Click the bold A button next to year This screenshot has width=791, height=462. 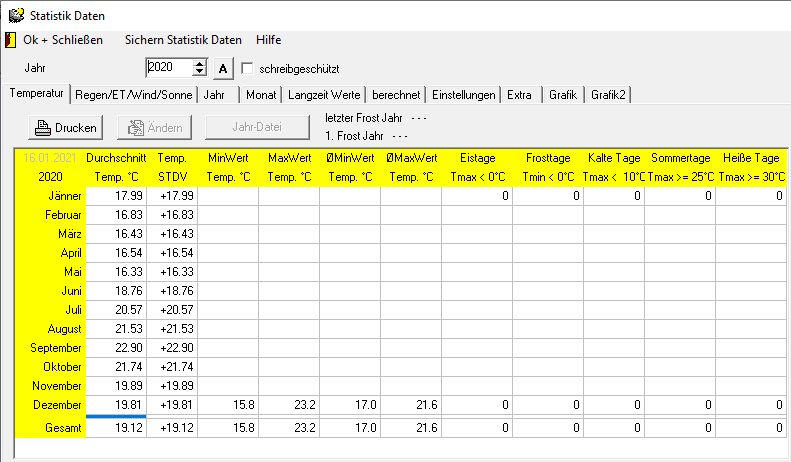pyautogui.click(x=224, y=68)
